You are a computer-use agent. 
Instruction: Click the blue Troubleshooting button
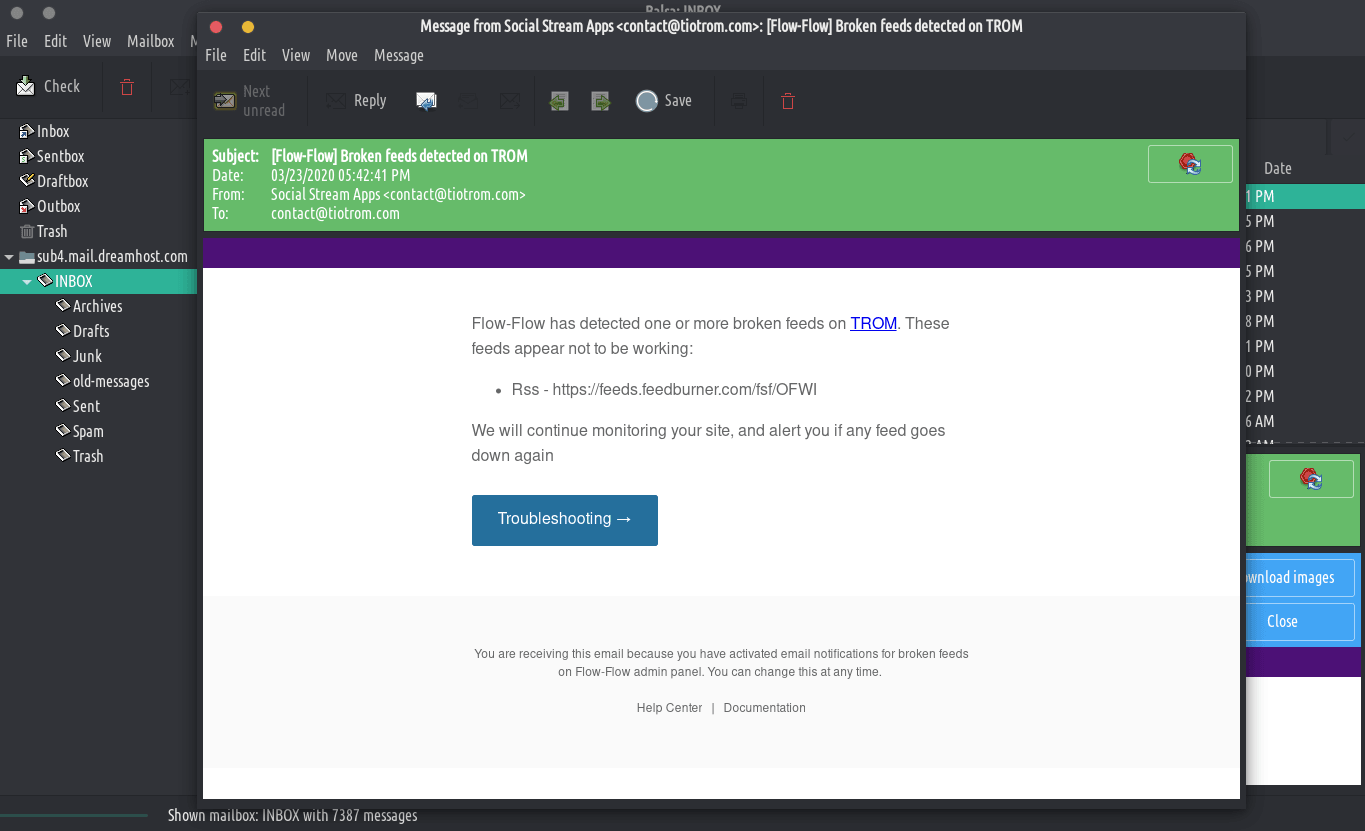click(x=564, y=520)
